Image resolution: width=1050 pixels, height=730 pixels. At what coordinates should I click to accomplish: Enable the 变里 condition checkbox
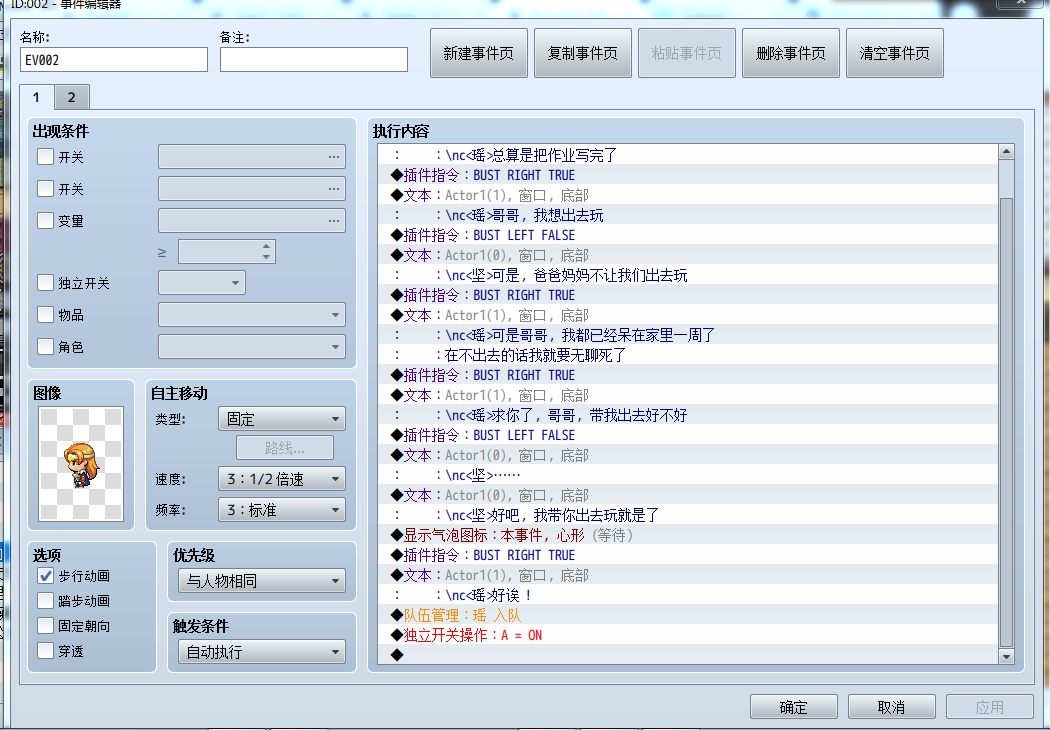[x=46, y=220]
